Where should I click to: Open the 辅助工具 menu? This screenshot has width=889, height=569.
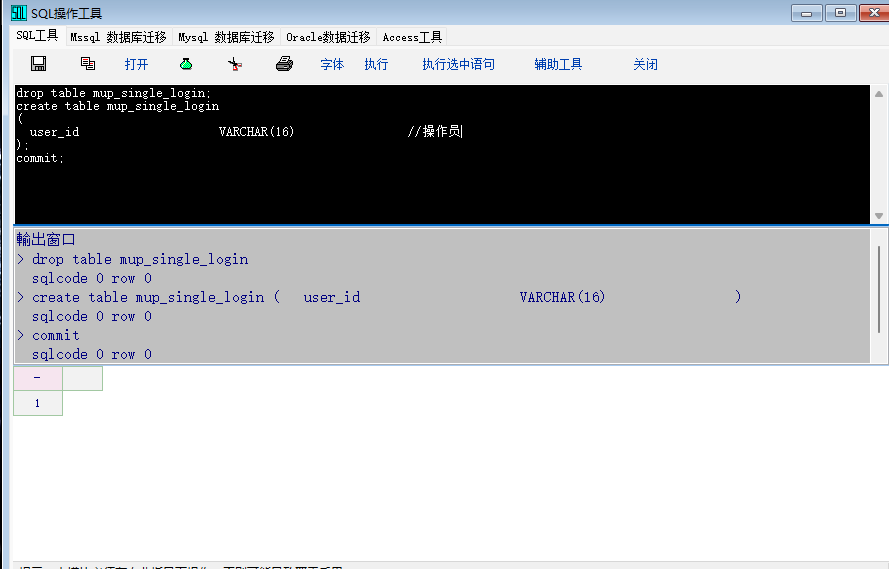click(558, 64)
